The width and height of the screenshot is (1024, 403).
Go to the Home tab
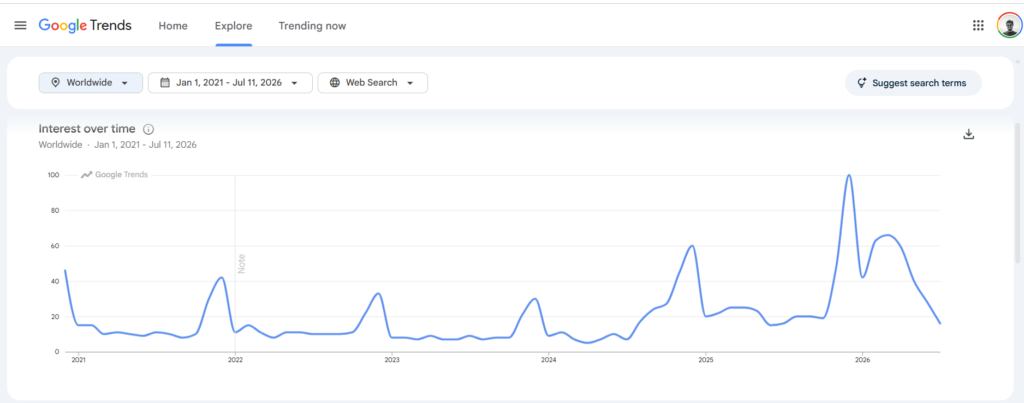pyautogui.click(x=173, y=26)
